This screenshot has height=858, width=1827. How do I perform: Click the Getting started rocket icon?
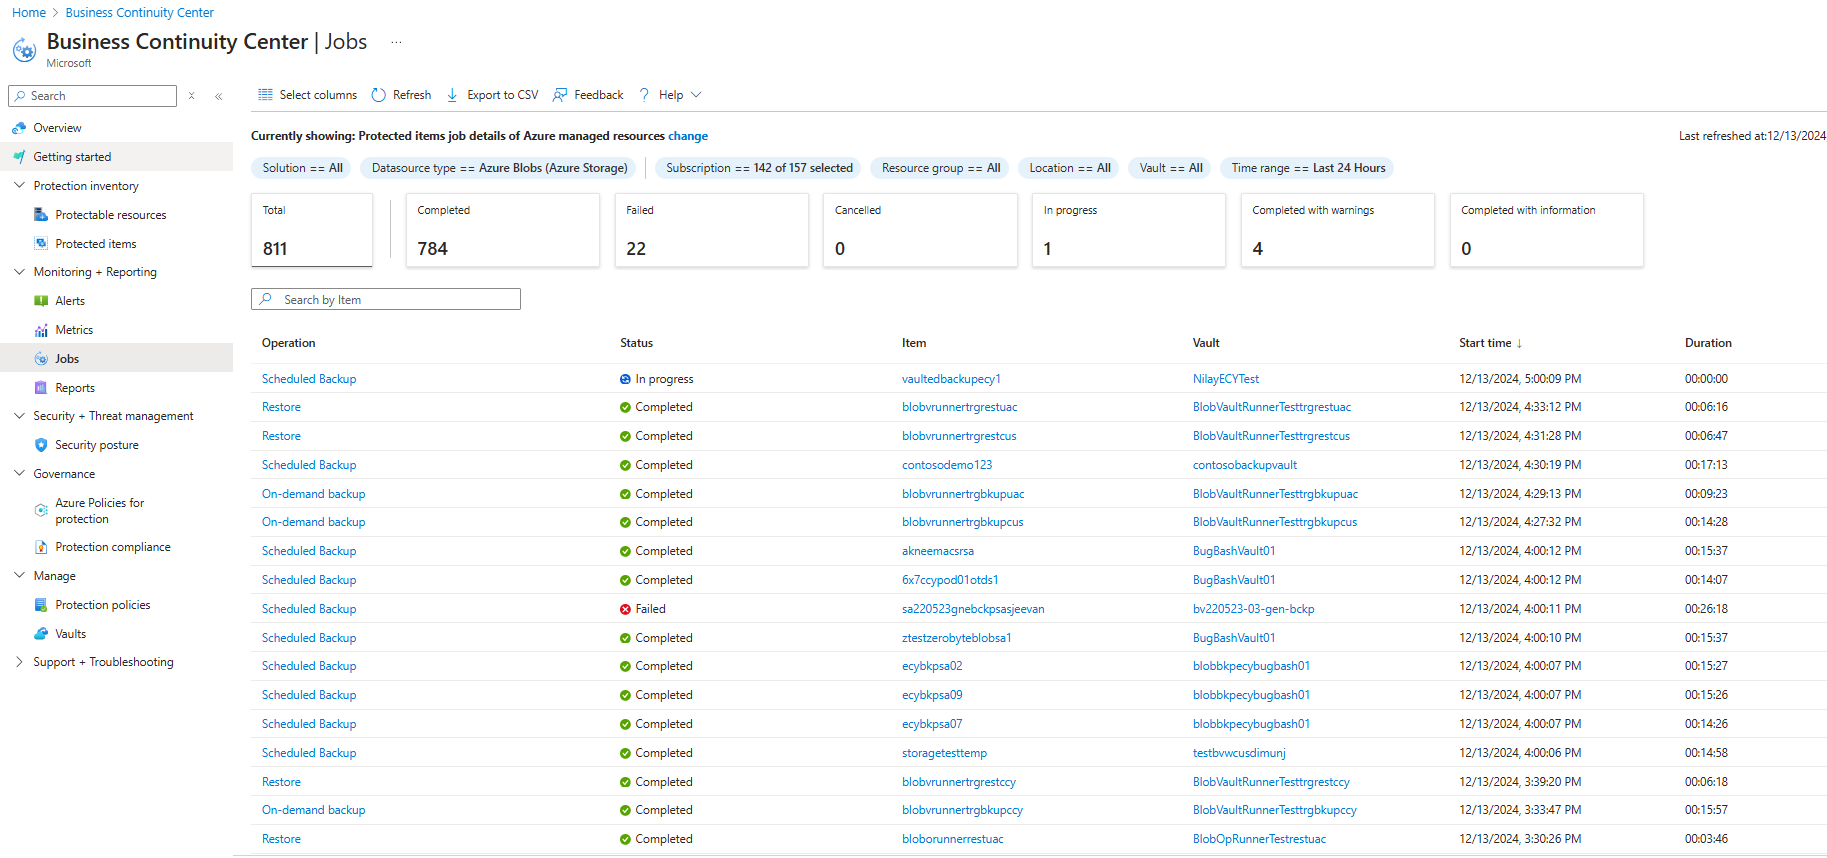pos(19,157)
